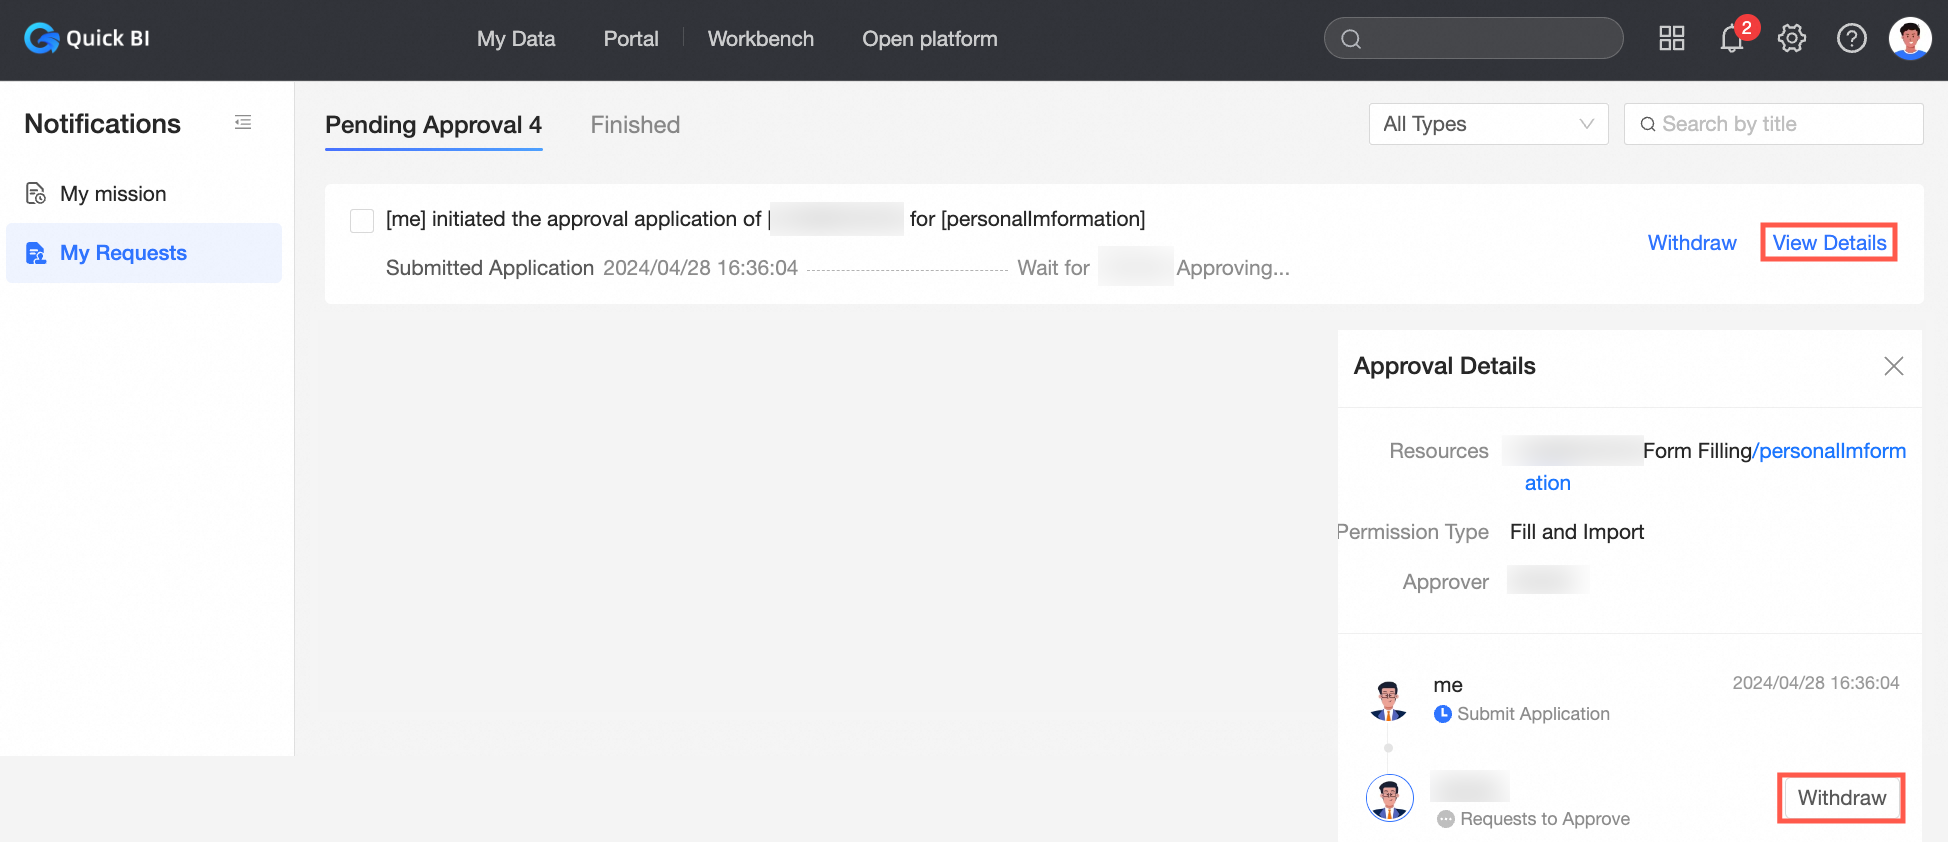Open the Workbench menu
The height and width of the screenshot is (842, 1948).
760,39
